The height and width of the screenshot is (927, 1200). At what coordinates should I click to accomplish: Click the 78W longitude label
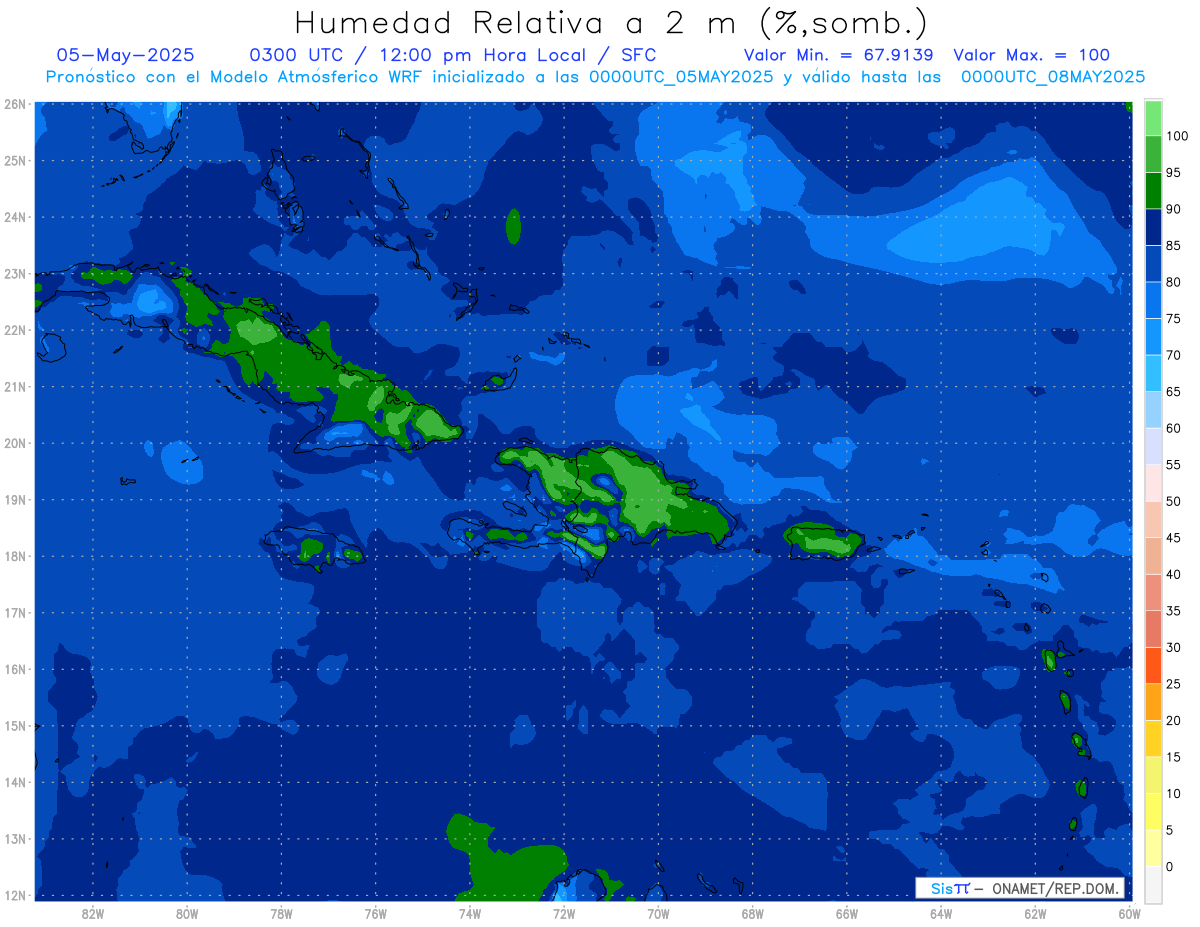point(281,914)
